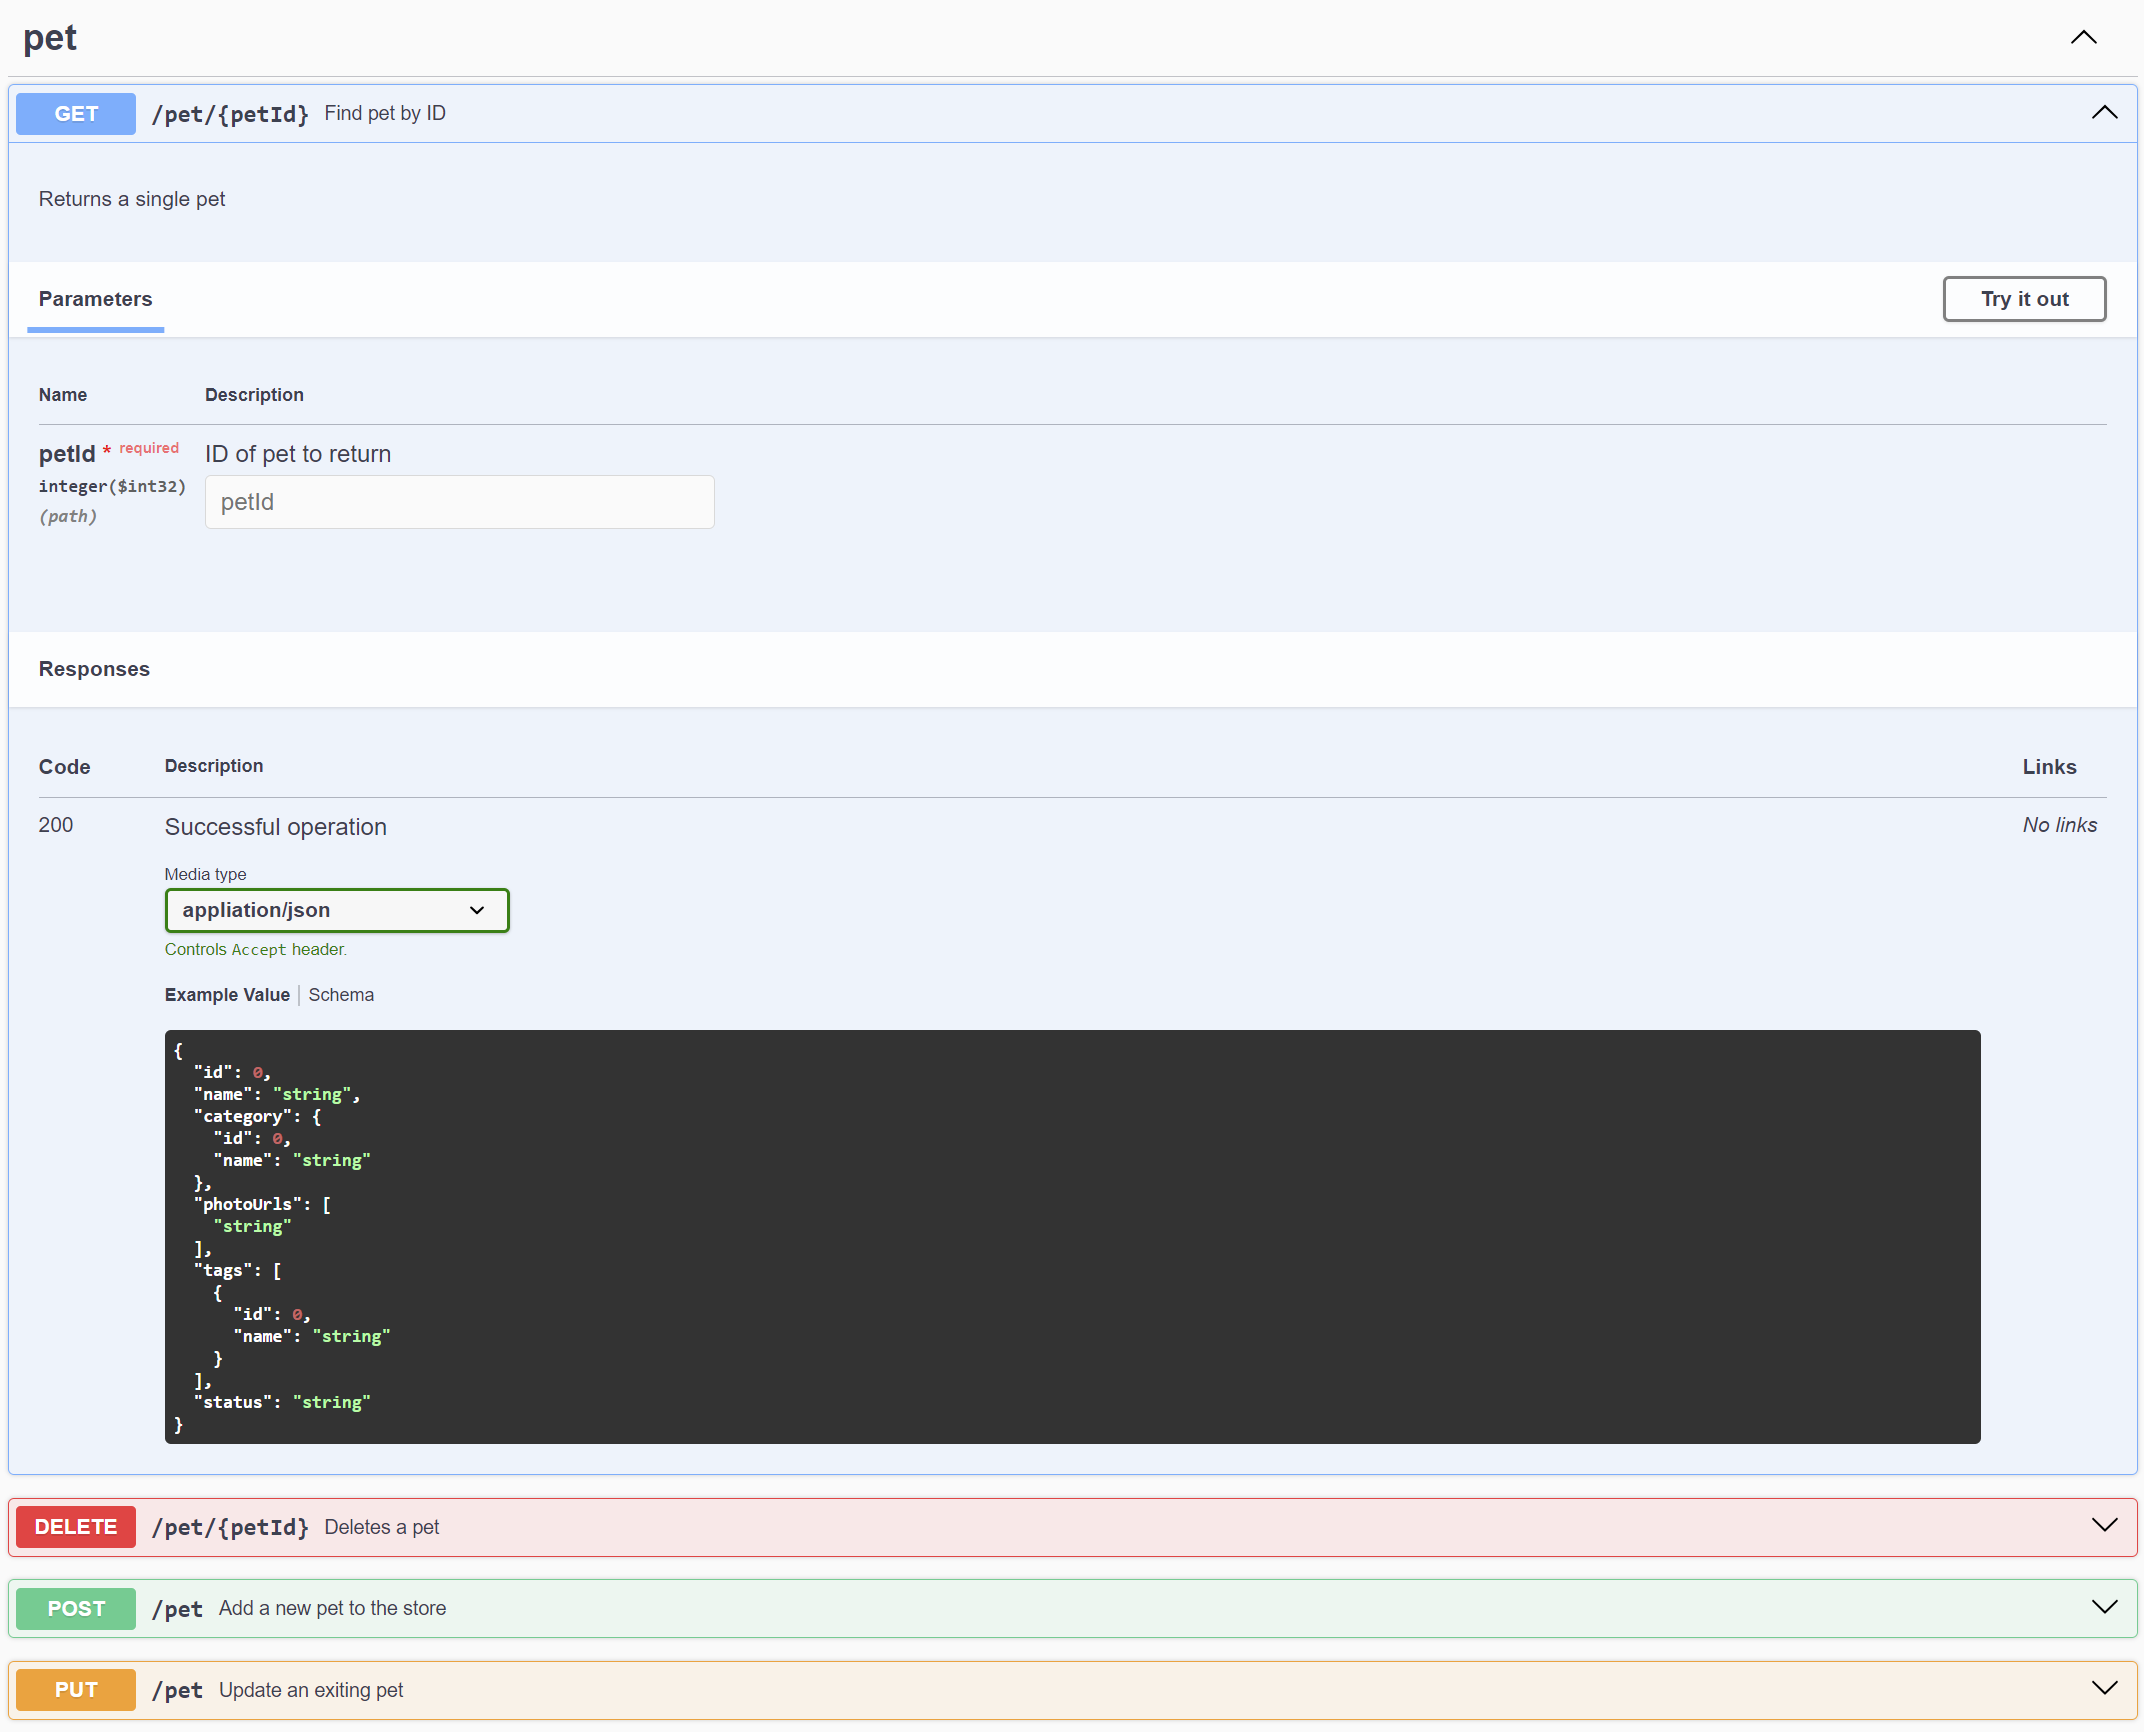2144x1732 pixels.
Task: Click the blue GET method badge
Action: (x=76, y=114)
